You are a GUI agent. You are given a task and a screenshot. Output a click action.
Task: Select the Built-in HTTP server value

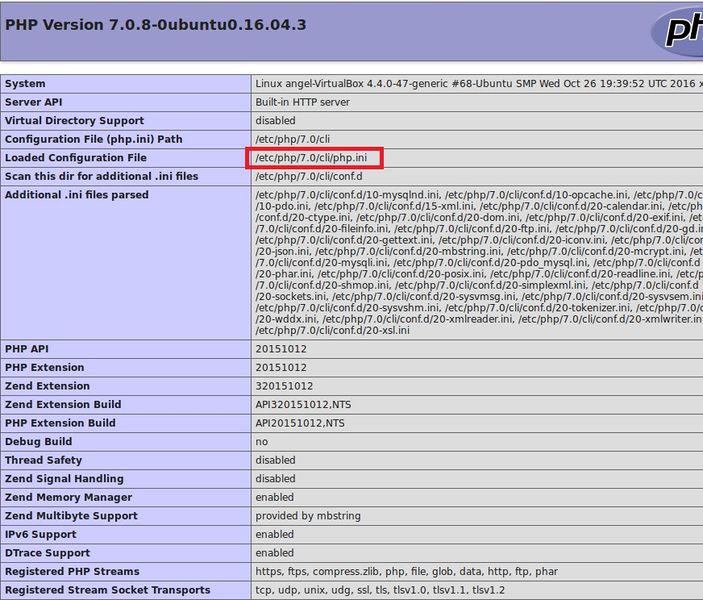coord(303,102)
